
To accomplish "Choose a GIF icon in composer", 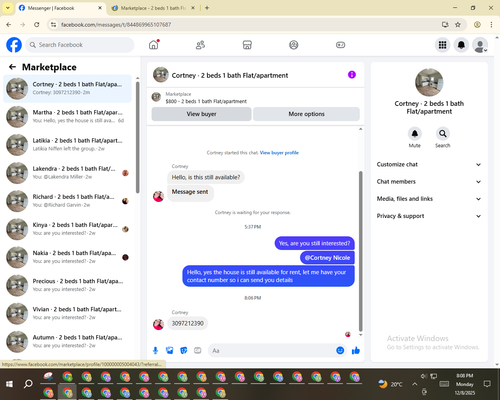I will (x=198, y=350).
